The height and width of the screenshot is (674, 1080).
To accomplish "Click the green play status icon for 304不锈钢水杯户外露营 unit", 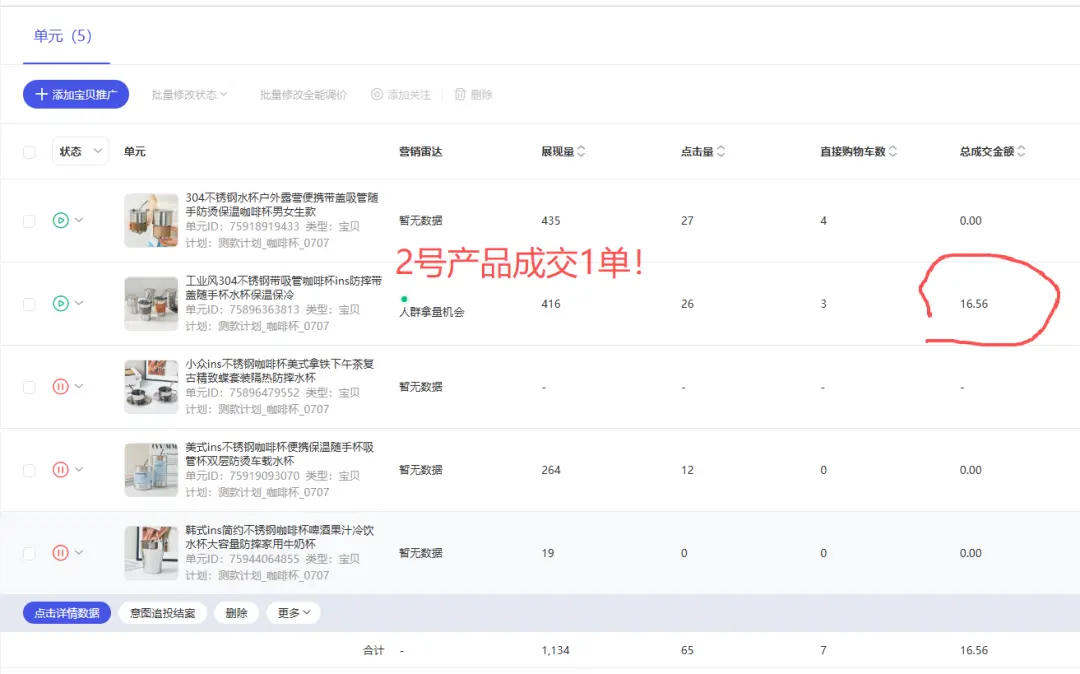I will coord(60,220).
